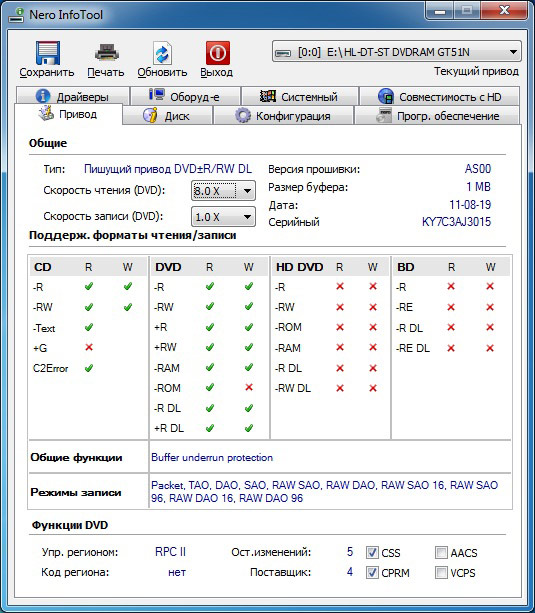
Task: Click serial number KY7C3AJ3015
Action: [456, 222]
